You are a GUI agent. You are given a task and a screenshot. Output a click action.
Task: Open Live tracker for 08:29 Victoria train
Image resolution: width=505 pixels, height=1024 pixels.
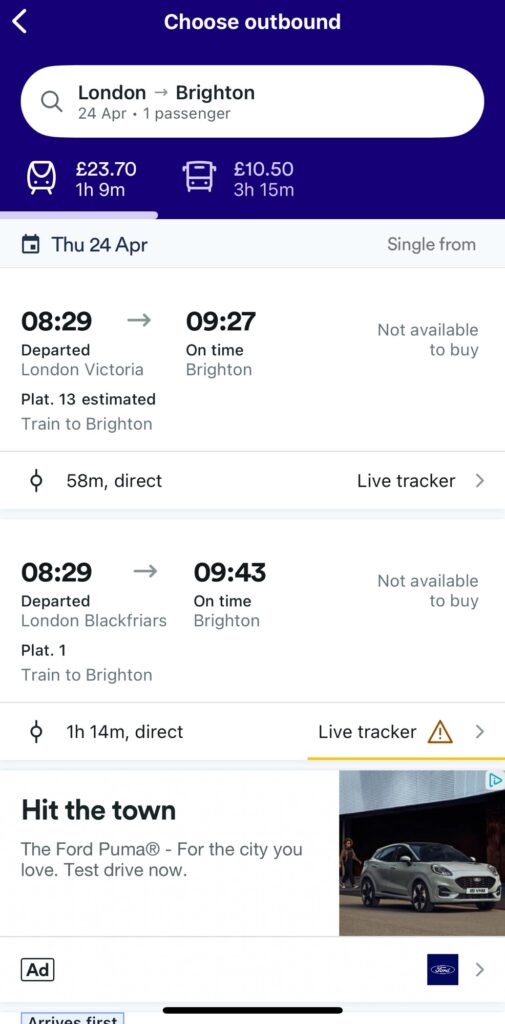tap(406, 481)
